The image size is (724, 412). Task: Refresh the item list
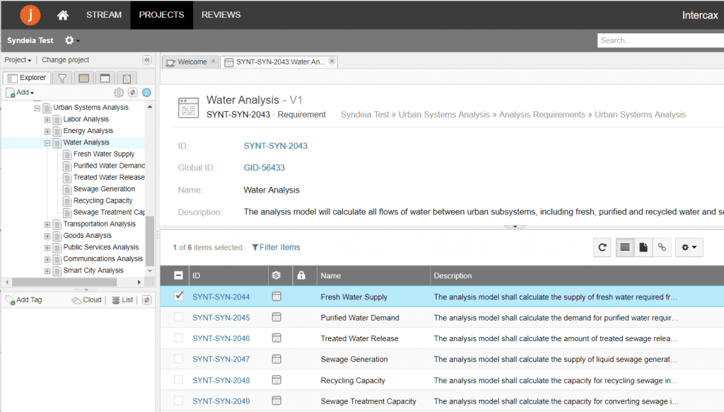pyautogui.click(x=602, y=248)
